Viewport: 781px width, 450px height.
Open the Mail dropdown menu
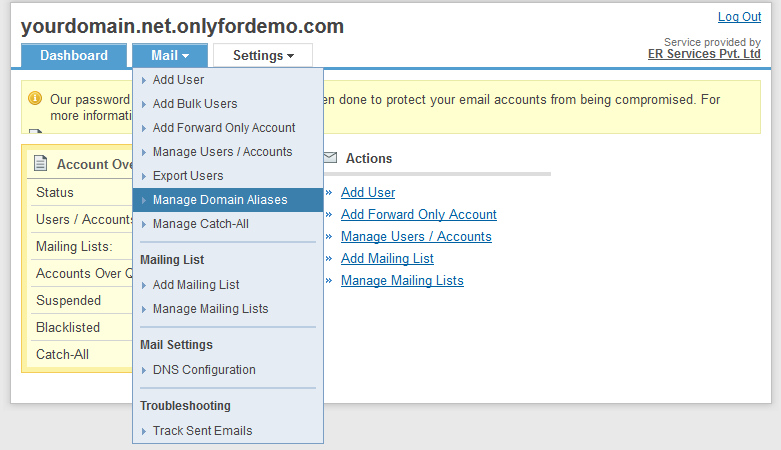click(169, 56)
